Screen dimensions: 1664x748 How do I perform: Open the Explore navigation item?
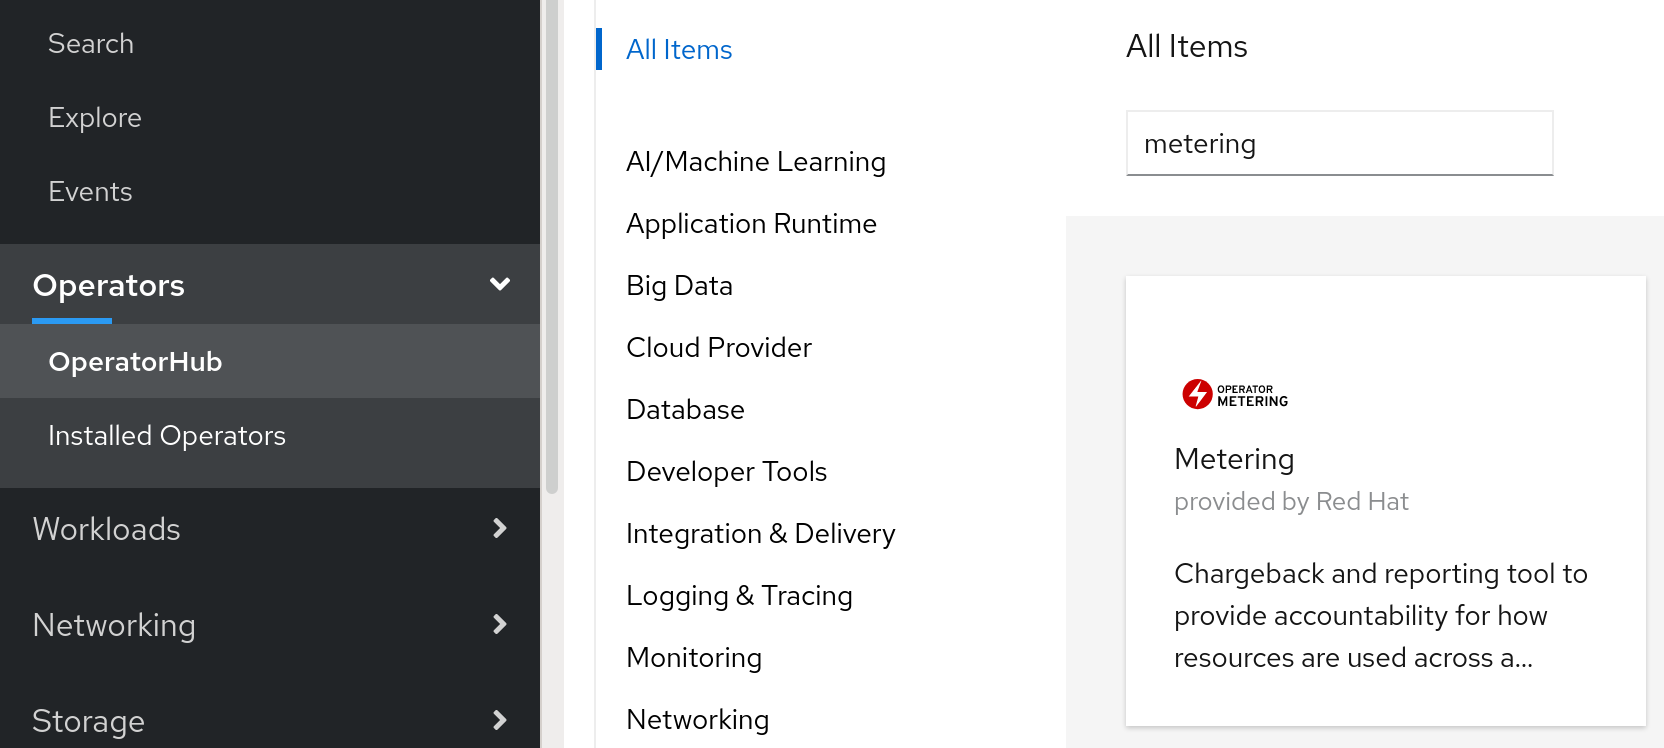click(95, 118)
